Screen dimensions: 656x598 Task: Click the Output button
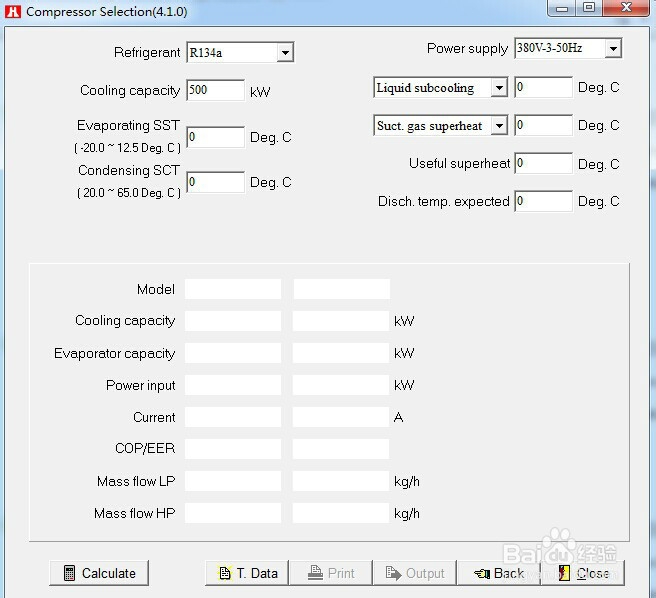click(415, 573)
